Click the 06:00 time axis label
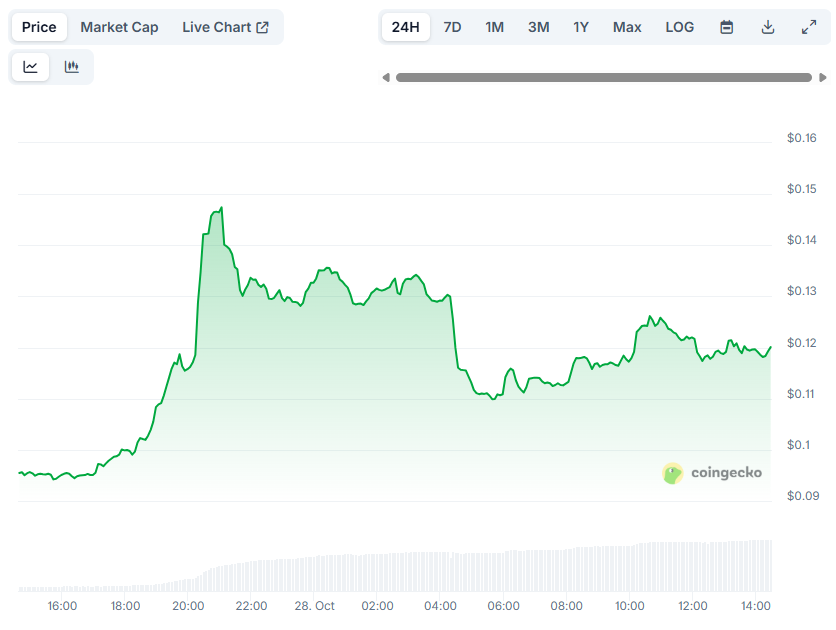This screenshot has width=836, height=630. (503, 606)
